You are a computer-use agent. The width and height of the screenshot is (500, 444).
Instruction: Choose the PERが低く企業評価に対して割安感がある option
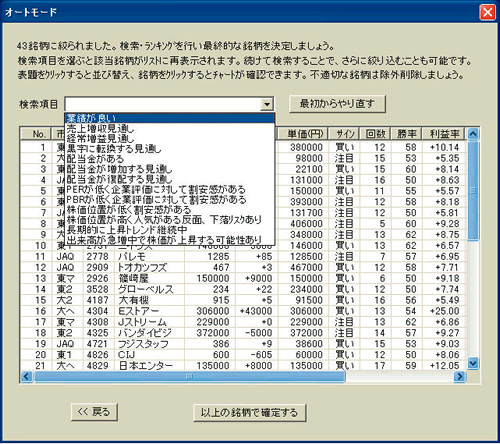click(169, 189)
